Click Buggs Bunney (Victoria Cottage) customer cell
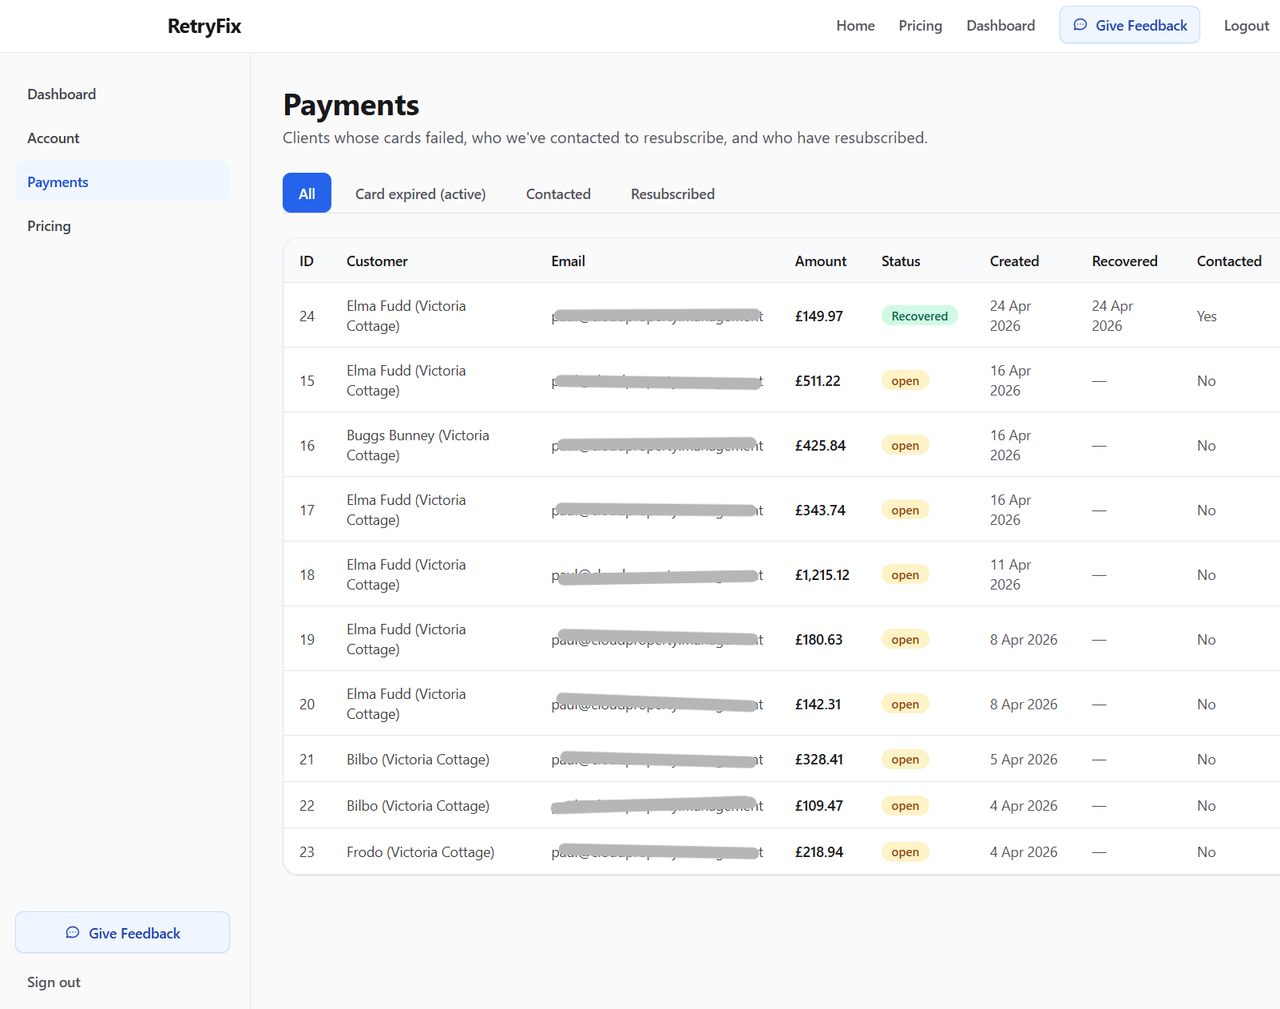The width and height of the screenshot is (1280, 1009). point(418,445)
